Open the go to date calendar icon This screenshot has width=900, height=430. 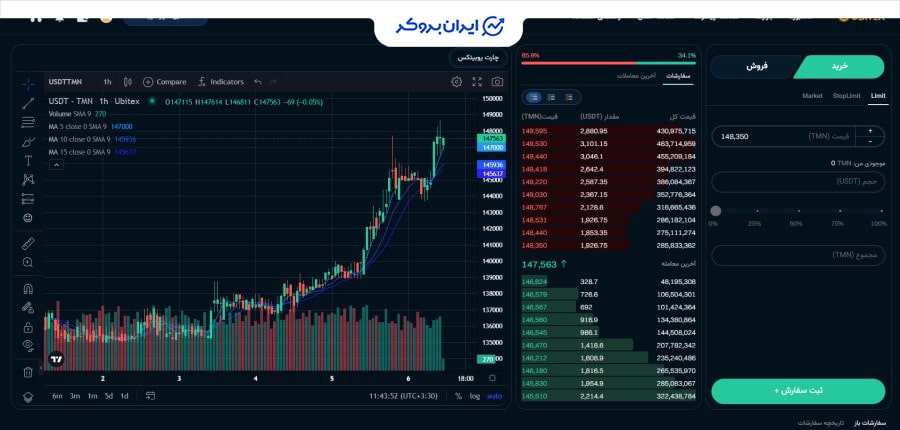click(x=150, y=396)
